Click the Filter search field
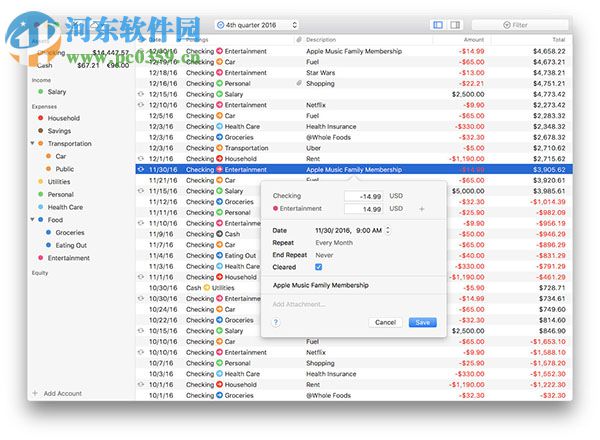This screenshot has height=440, width=600. pyautogui.click(x=520, y=25)
